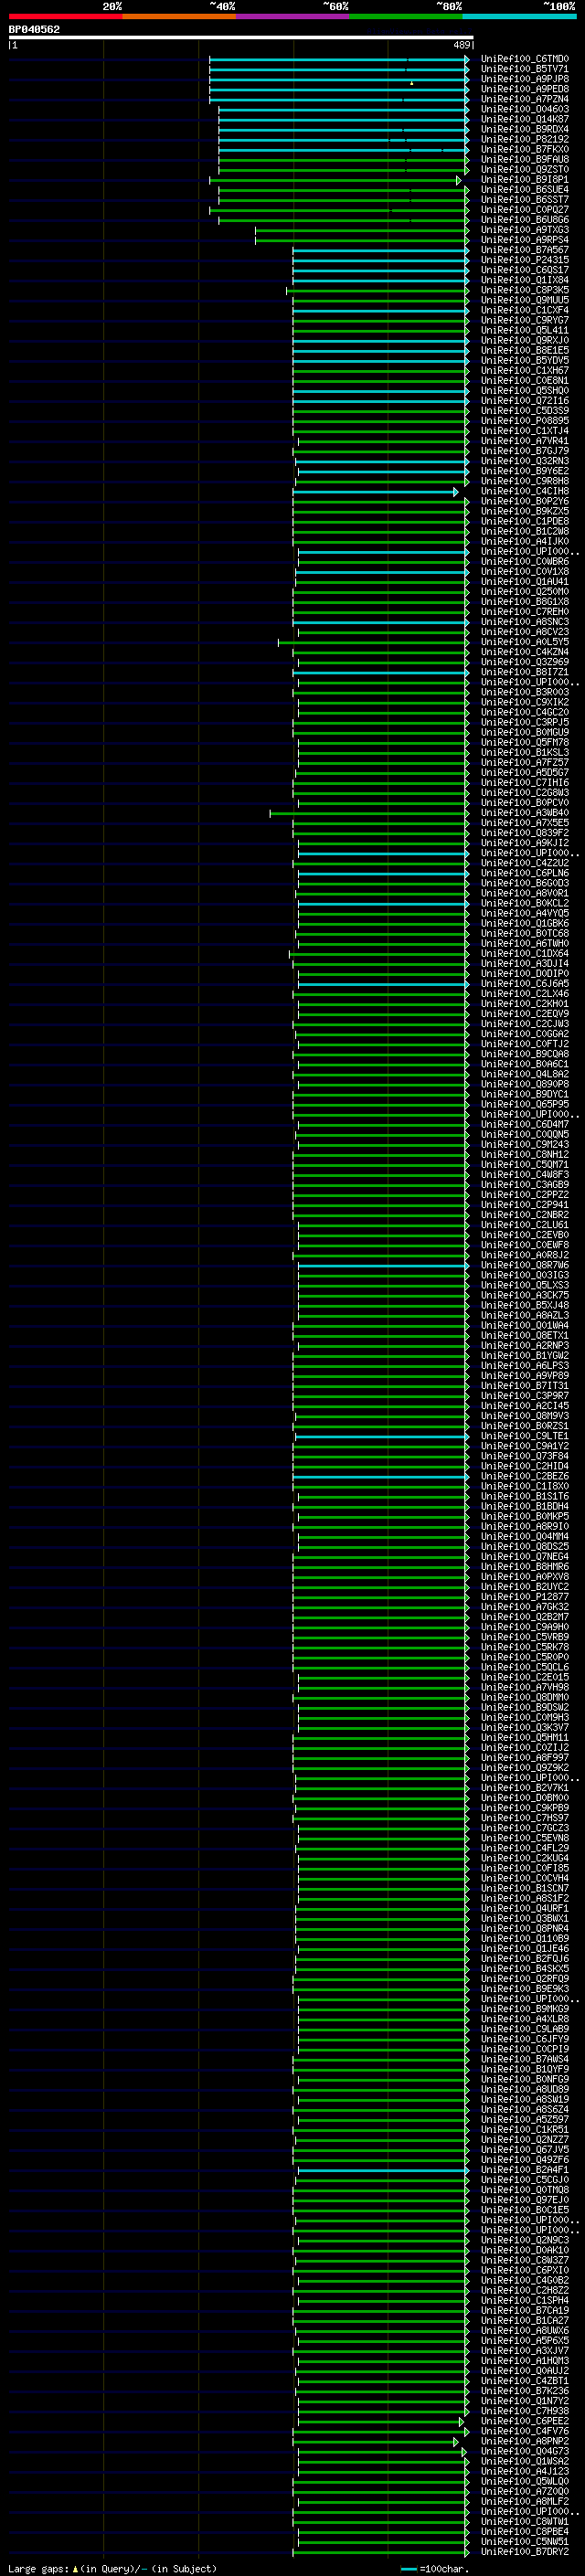Select the UniRef100_A0L5Y5 label
The image size is (585, 2576).
click(x=524, y=642)
